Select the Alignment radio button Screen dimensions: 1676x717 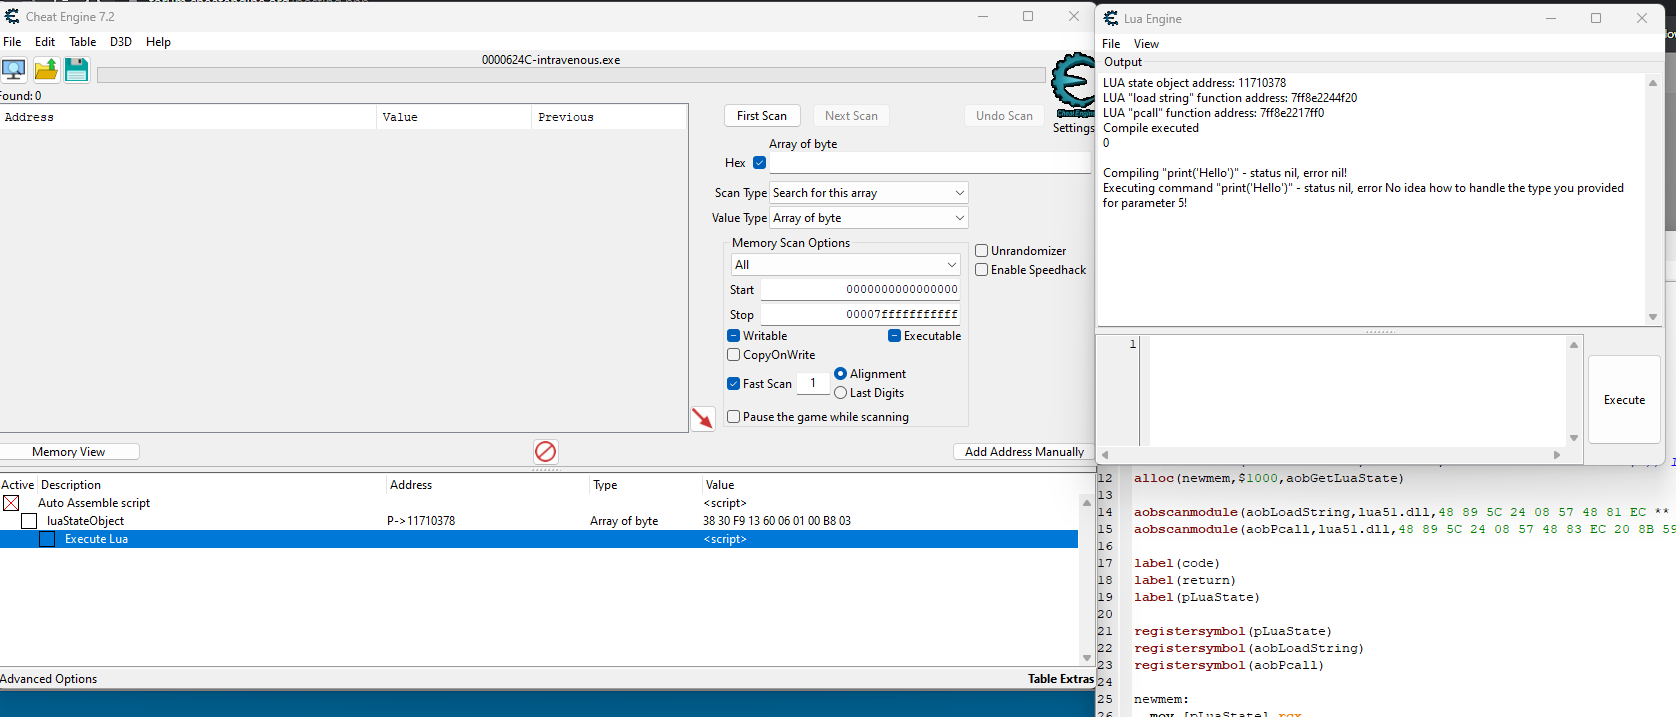[x=840, y=374]
